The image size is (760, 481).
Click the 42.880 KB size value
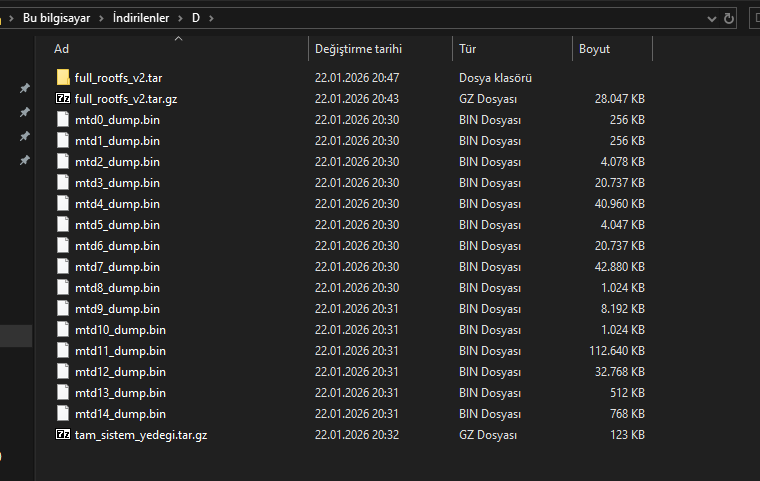tap(620, 267)
